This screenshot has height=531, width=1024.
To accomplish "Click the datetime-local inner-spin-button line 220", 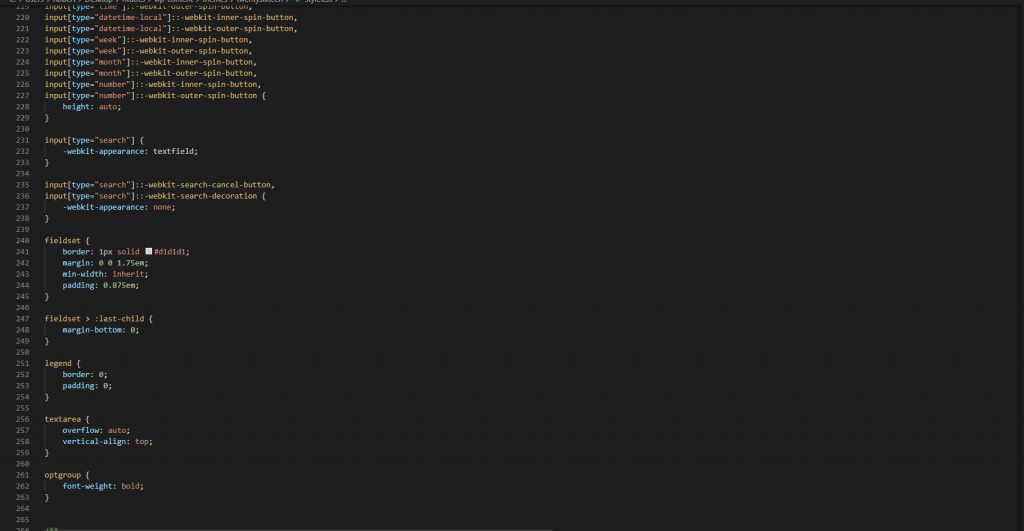I will point(170,18).
